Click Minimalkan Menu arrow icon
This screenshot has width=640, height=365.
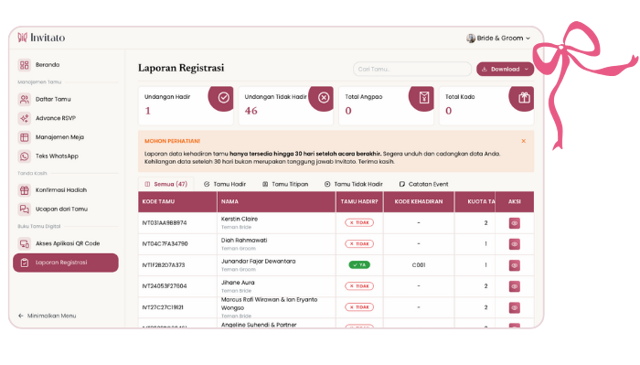(21, 316)
